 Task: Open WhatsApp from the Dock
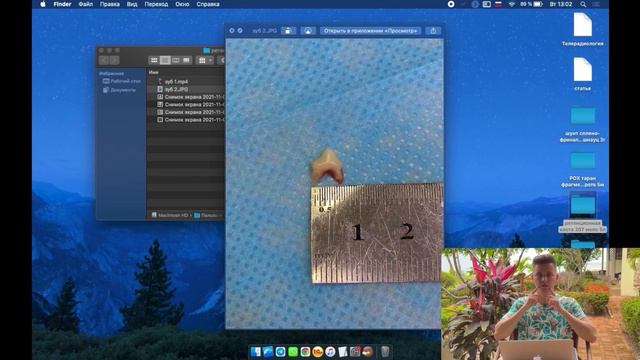[293, 351]
